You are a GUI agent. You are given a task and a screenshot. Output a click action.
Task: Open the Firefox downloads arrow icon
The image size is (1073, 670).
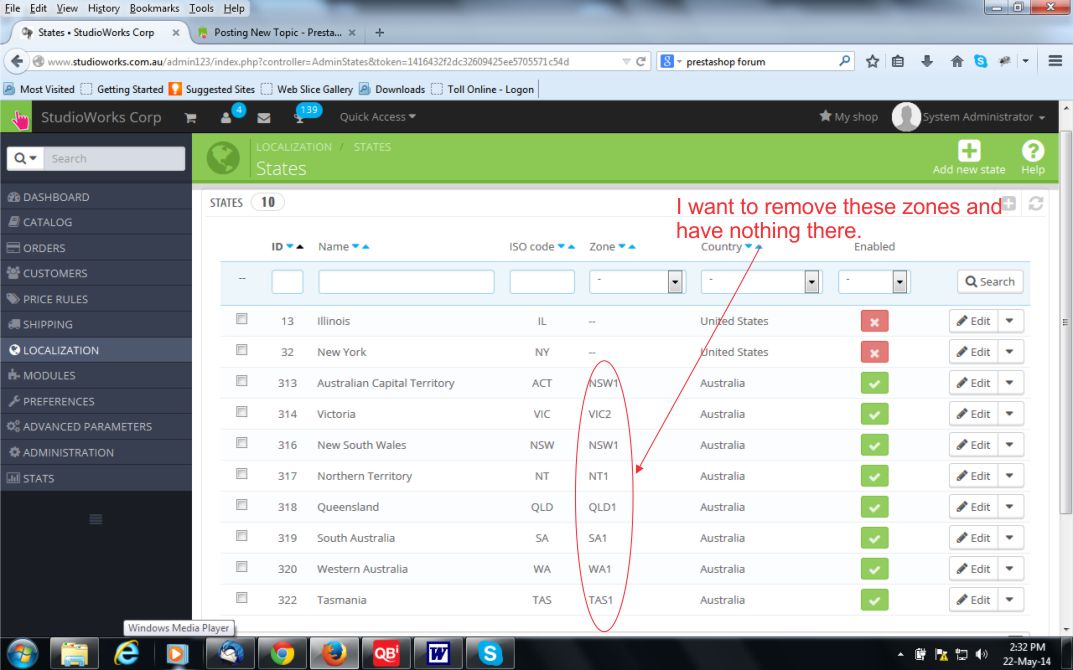927,61
